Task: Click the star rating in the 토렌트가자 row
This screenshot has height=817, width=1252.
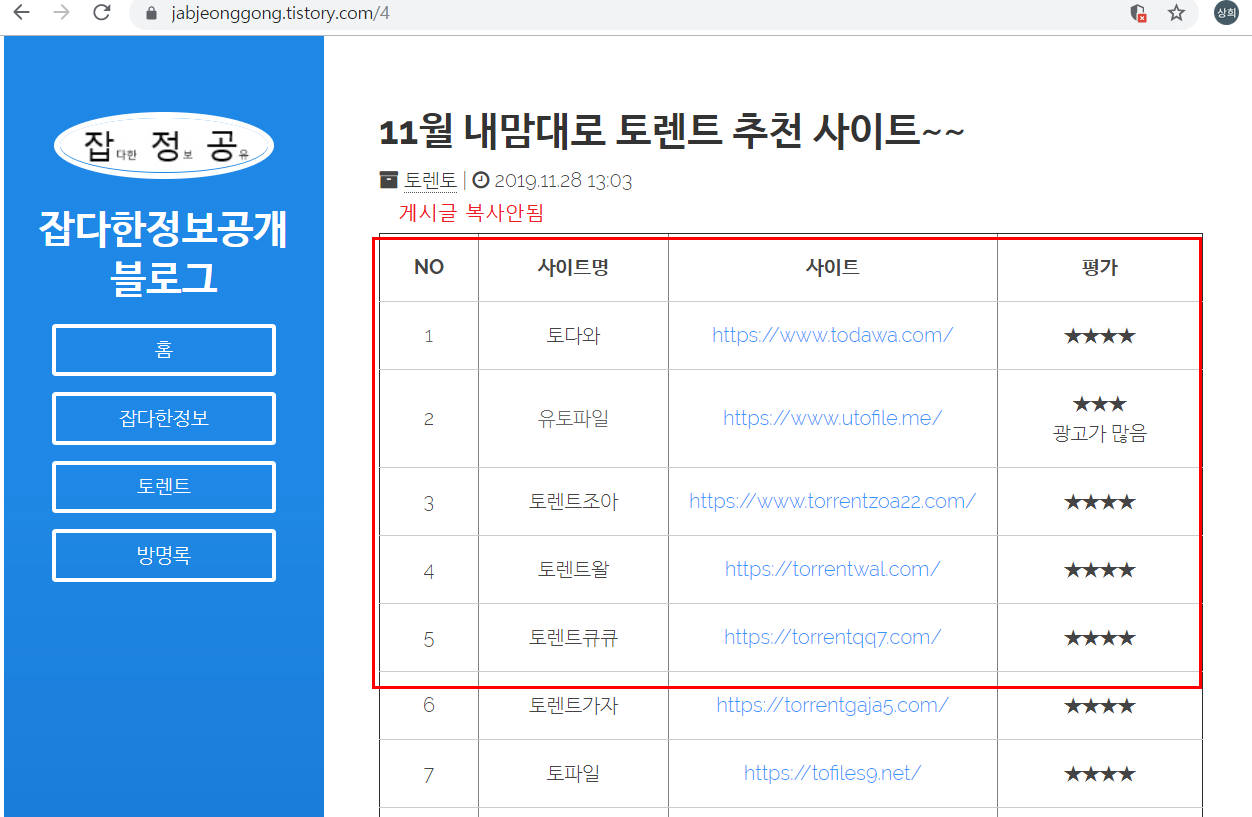Action: (1099, 706)
